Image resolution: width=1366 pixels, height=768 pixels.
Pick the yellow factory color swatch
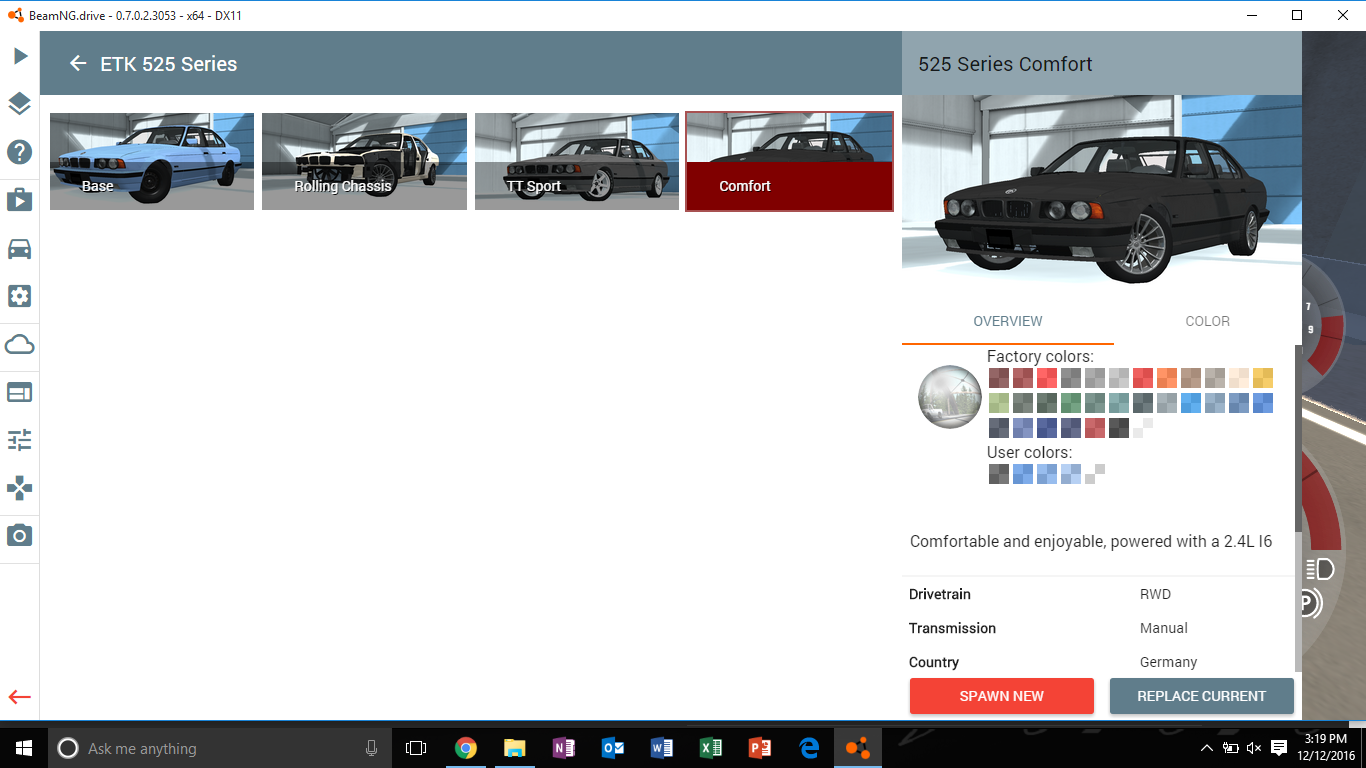pyautogui.click(x=1263, y=378)
